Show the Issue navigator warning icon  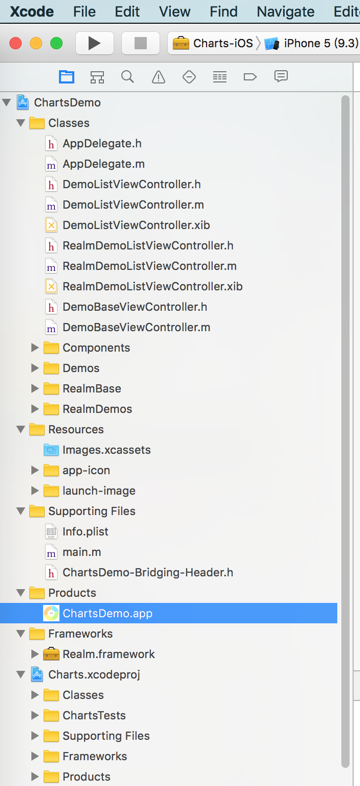[x=158, y=77]
